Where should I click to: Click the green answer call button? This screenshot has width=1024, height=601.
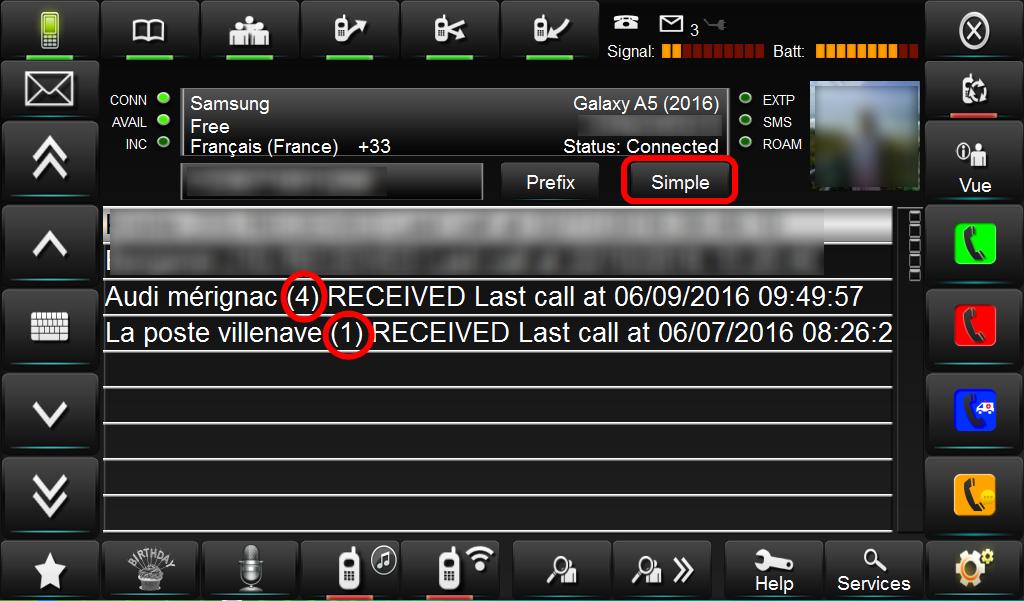coord(974,244)
